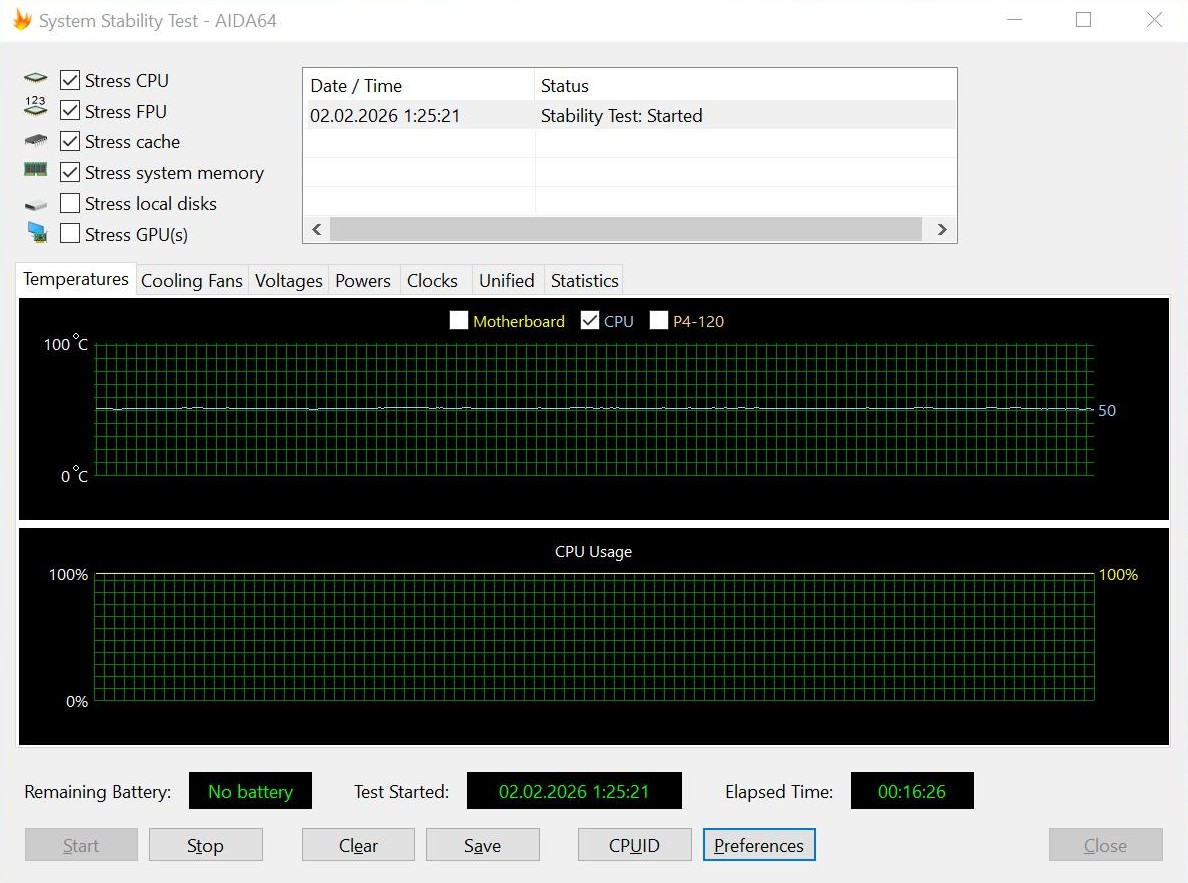The height and width of the screenshot is (883, 1188).
Task: Click the 123 FPU icon beside Stress FPU
Action: 36,107
